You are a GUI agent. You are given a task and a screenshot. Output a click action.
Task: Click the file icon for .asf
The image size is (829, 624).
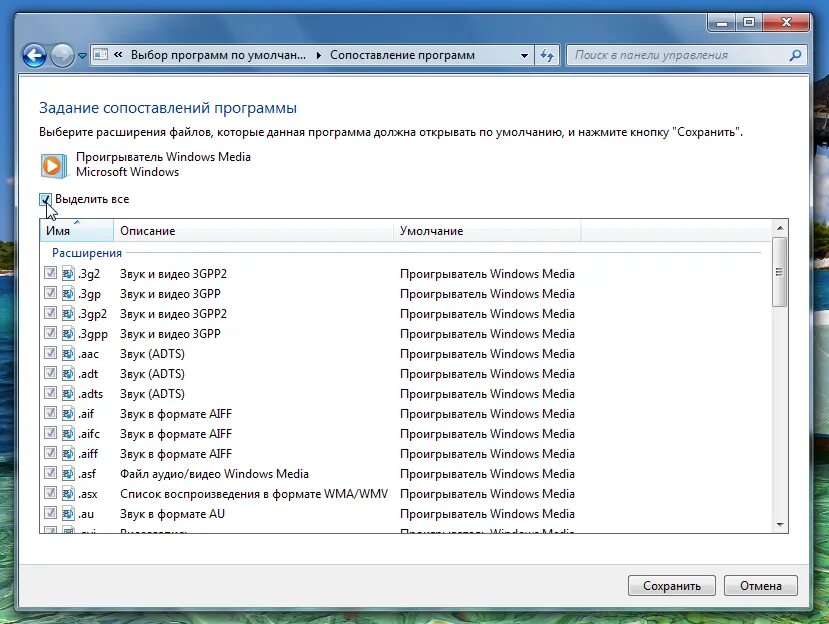pyautogui.click(x=68, y=474)
